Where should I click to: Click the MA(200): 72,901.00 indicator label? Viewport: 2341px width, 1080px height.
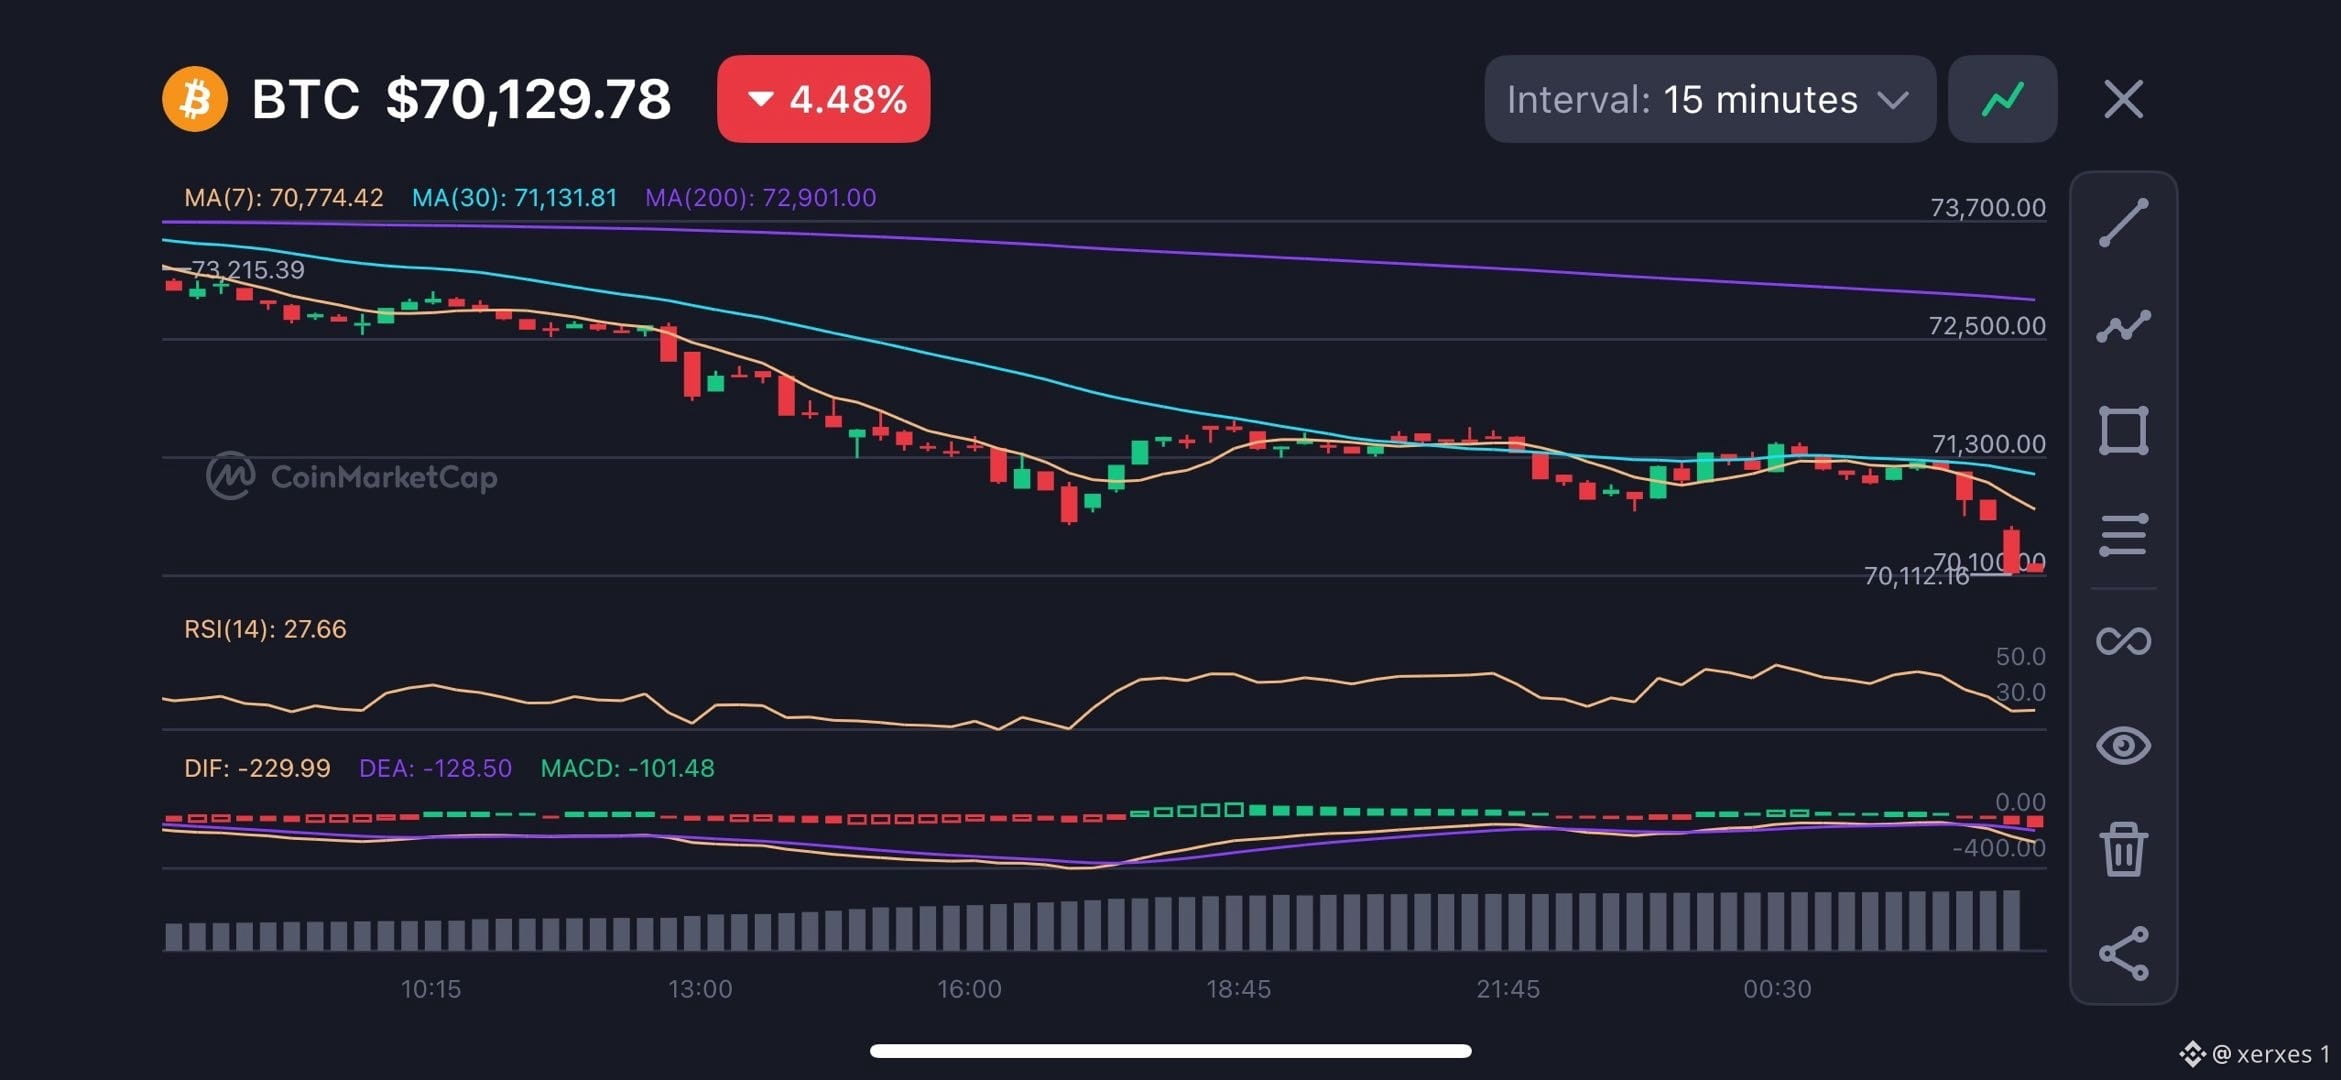(x=760, y=198)
